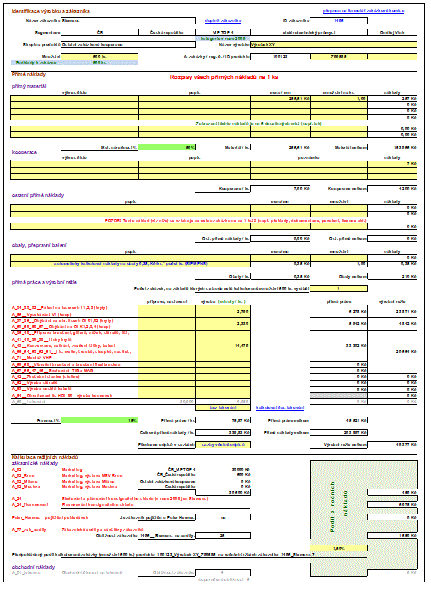Select the 'obchodní náklady' section heading
This screenshot has height=599, width=431.
tap(33, 567)
